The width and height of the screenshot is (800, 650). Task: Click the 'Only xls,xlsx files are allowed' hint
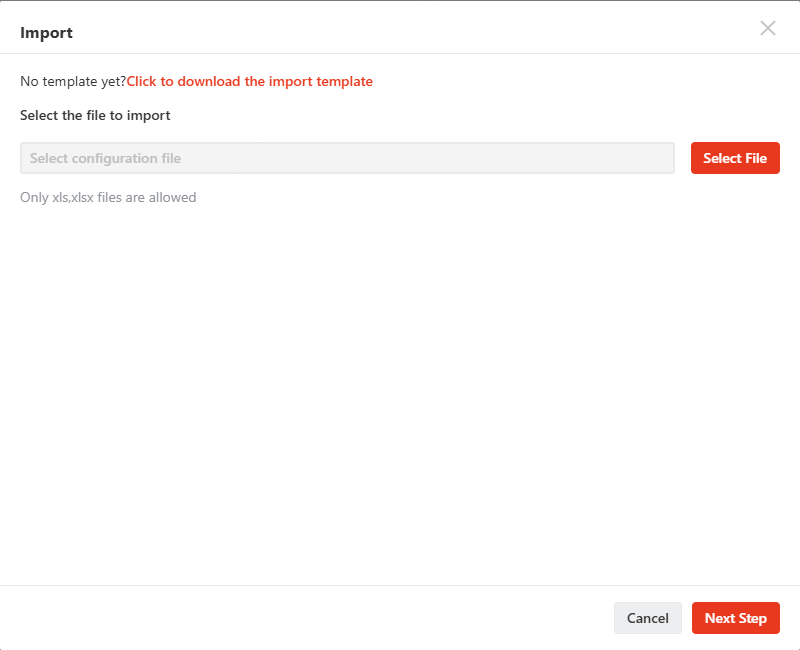pos(108,197)
